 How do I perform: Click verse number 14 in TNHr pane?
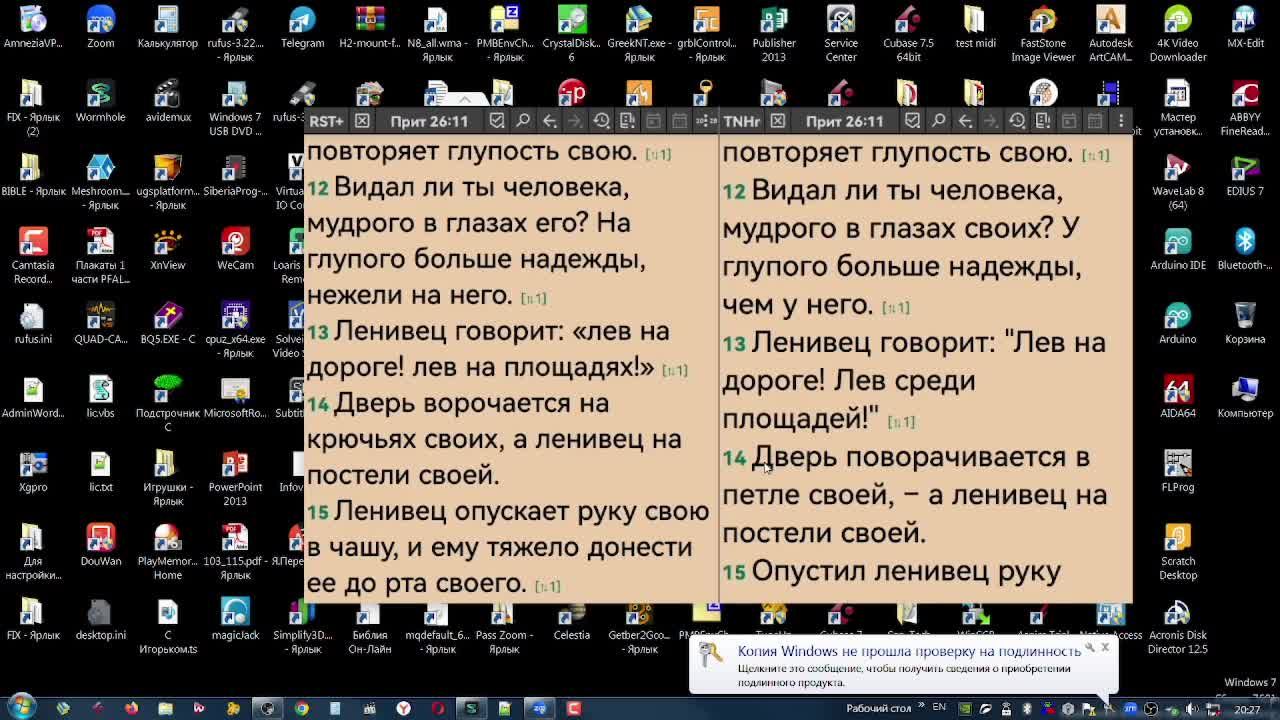point(734,458)
